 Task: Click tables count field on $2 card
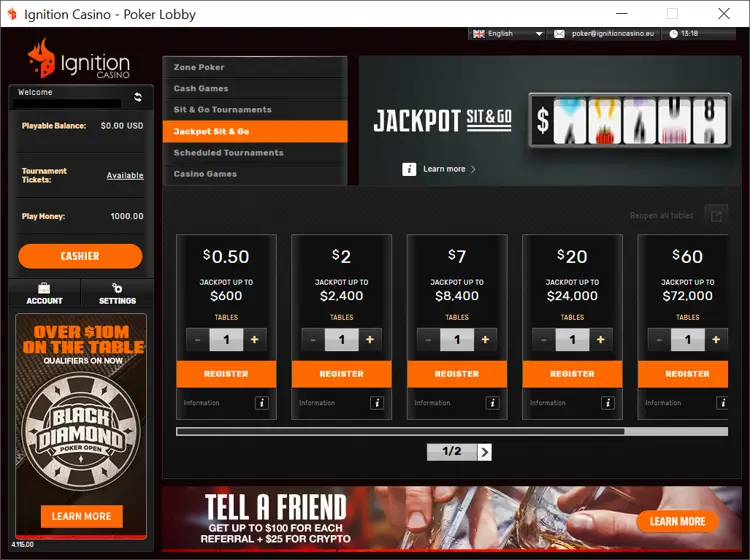click(x=342, y=340)
